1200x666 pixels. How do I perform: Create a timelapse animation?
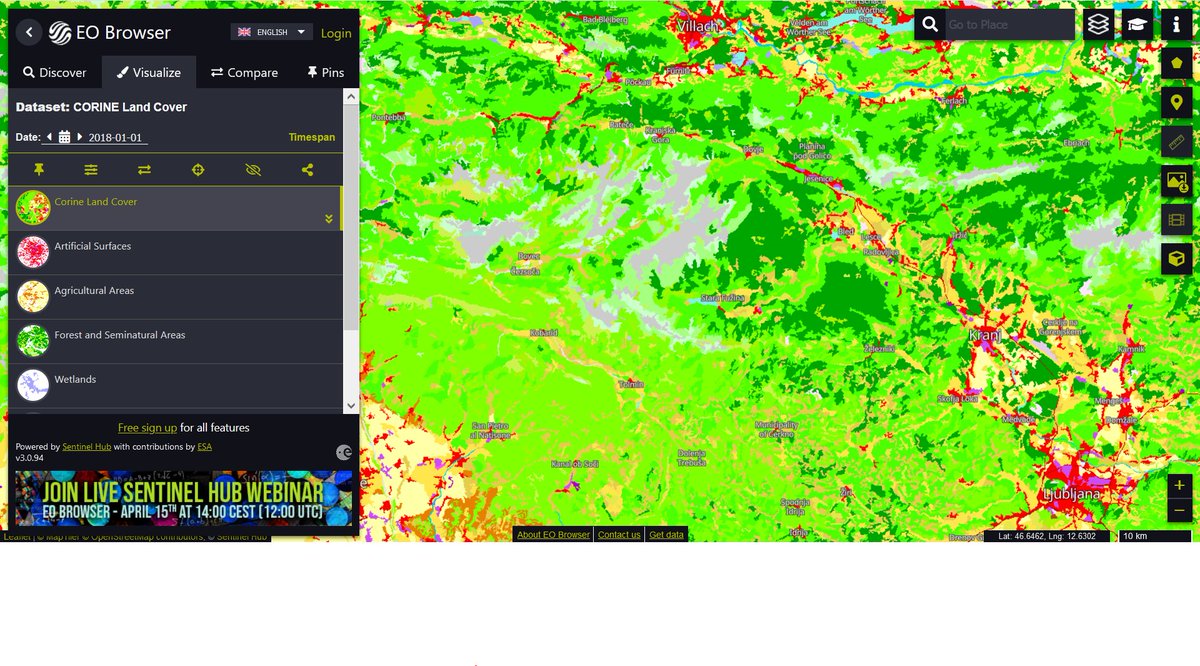1177,220
